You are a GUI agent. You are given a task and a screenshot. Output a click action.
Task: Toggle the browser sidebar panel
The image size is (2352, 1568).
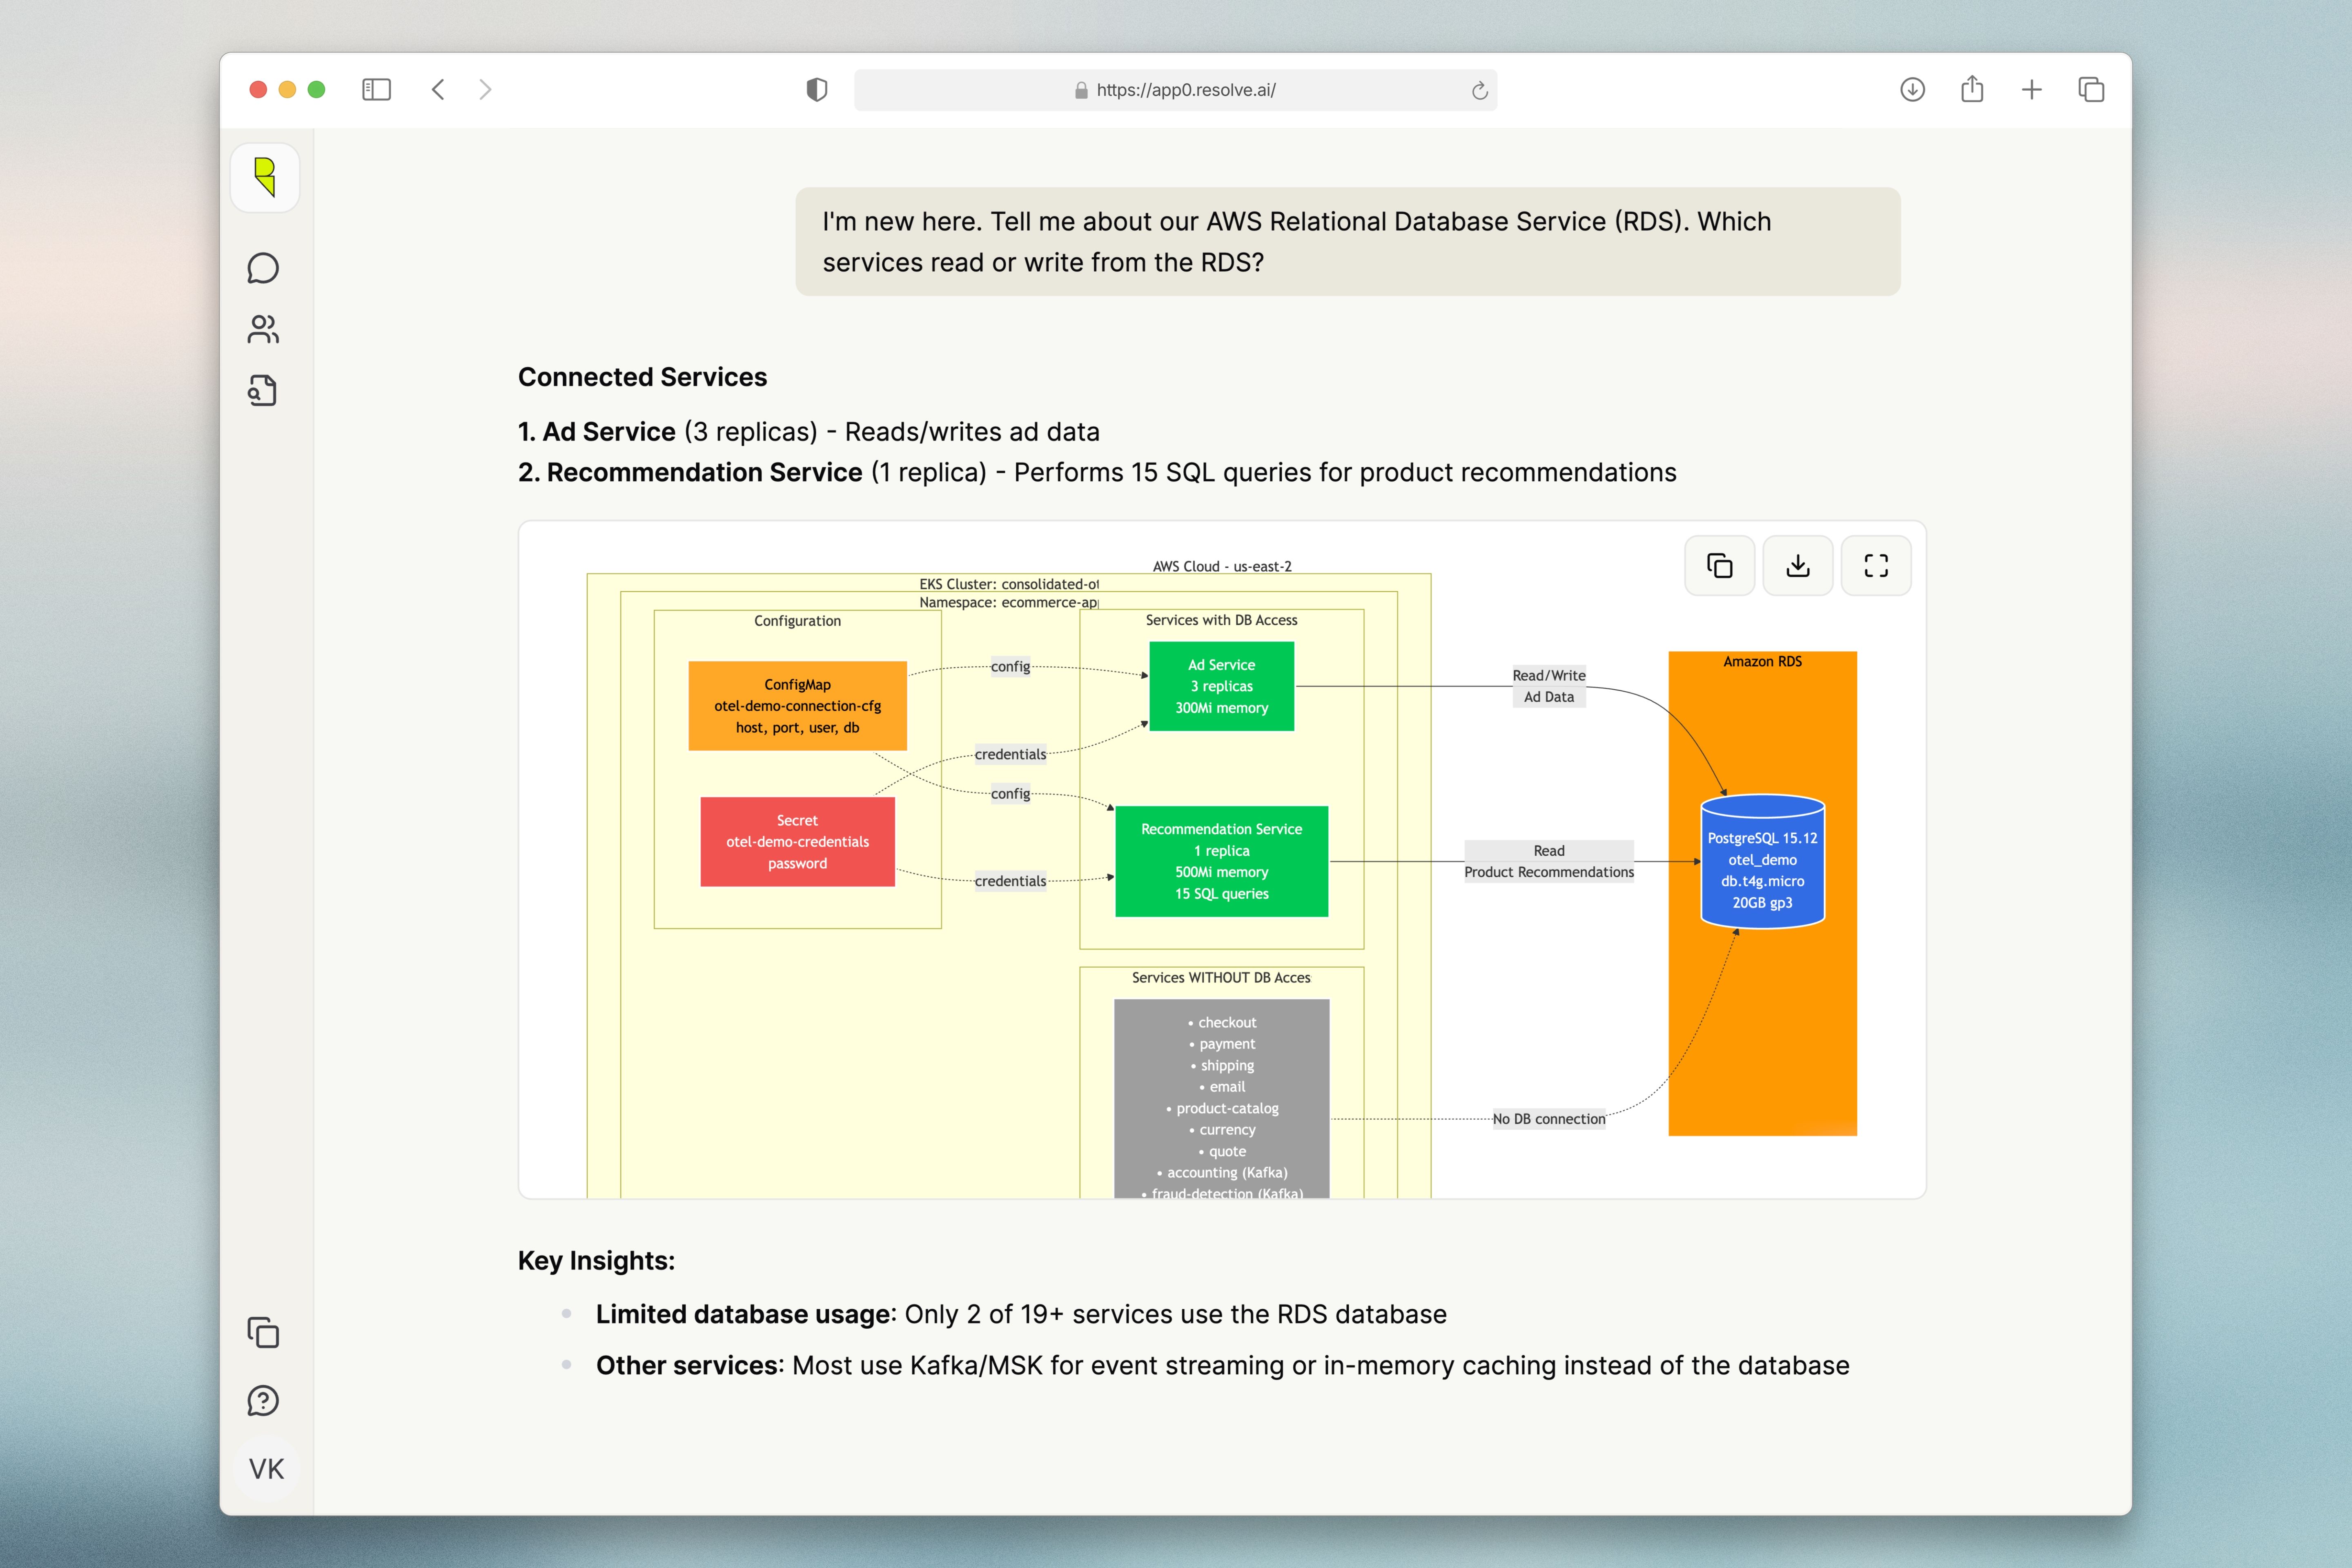tap(376, 90)
